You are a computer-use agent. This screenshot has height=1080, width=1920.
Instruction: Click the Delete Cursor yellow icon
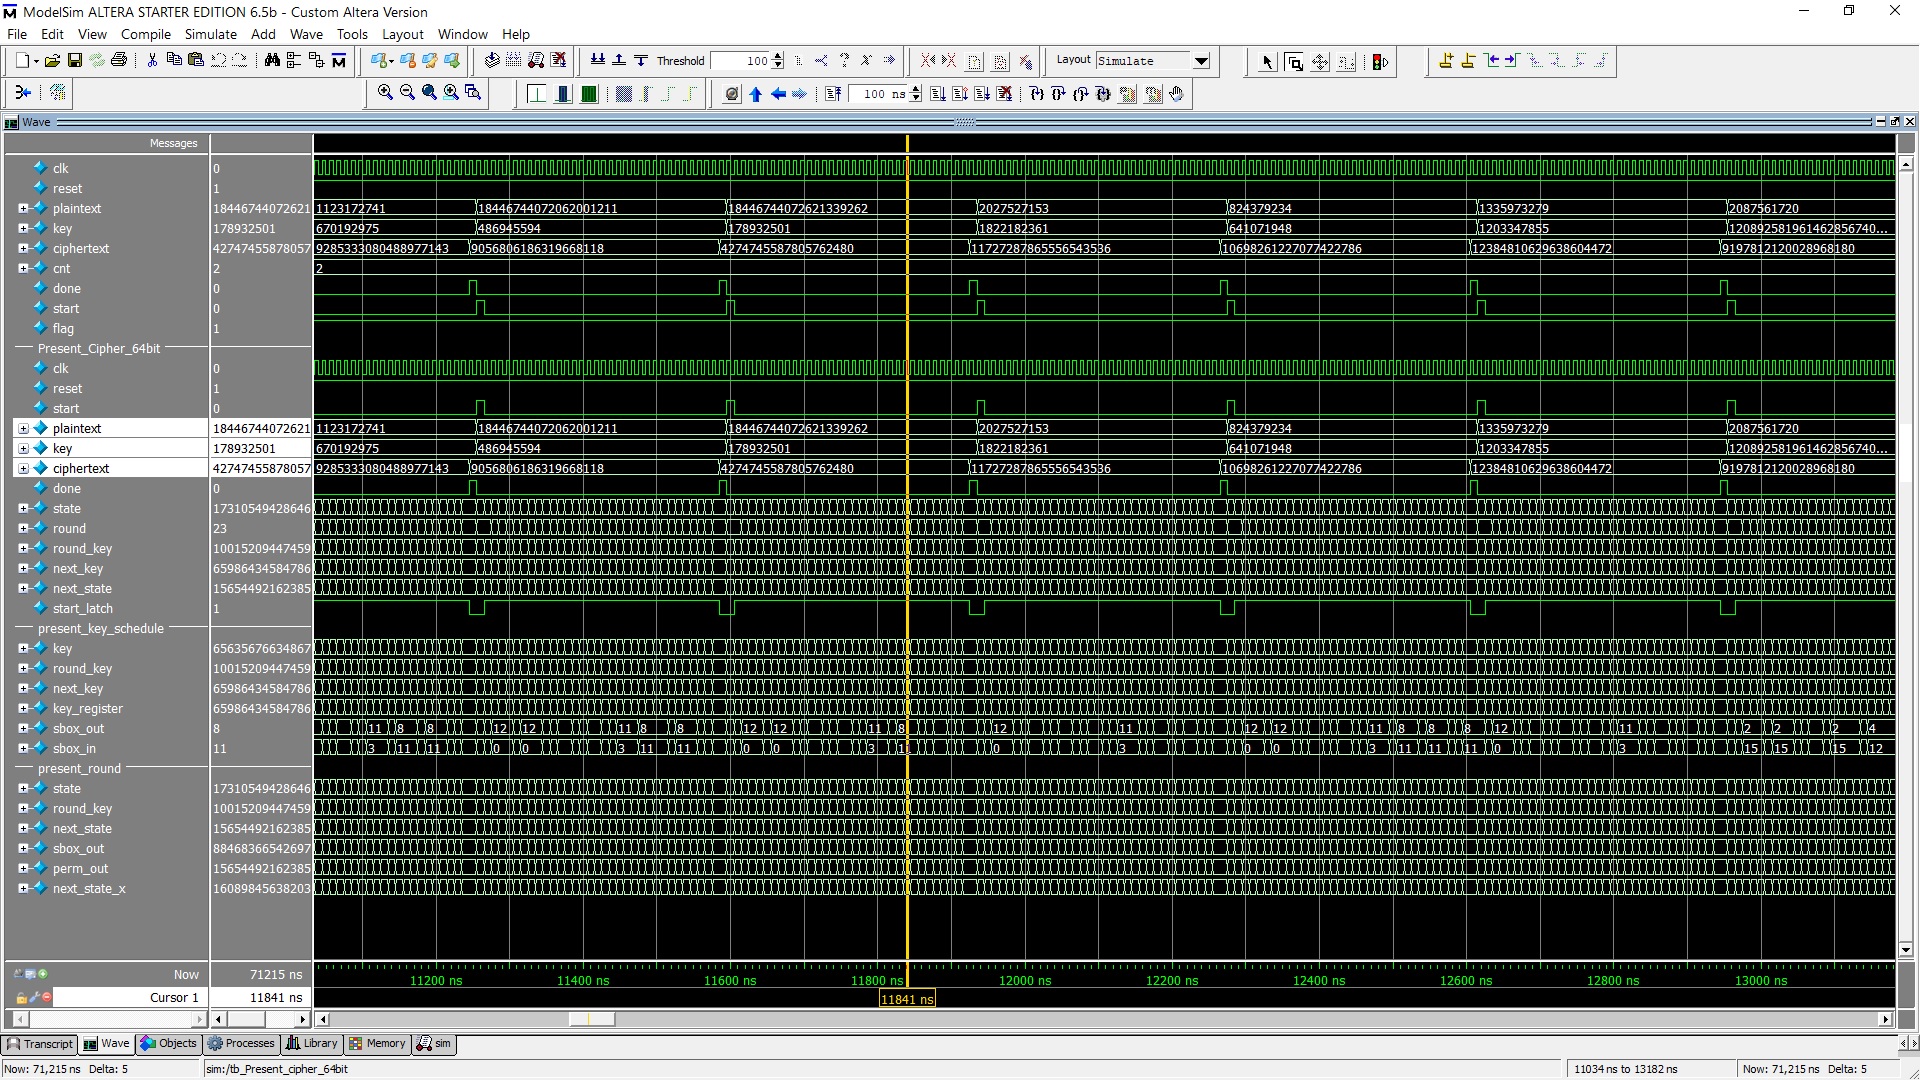1468,61
